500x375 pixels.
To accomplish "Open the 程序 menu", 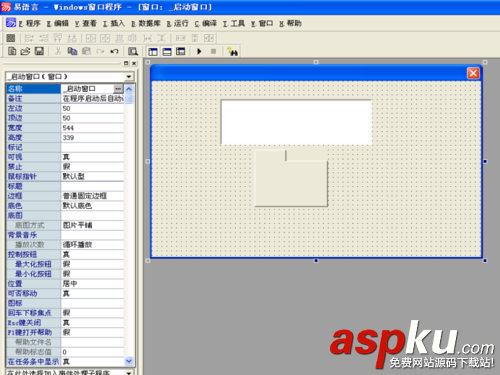I will click(x=29, y=23).
